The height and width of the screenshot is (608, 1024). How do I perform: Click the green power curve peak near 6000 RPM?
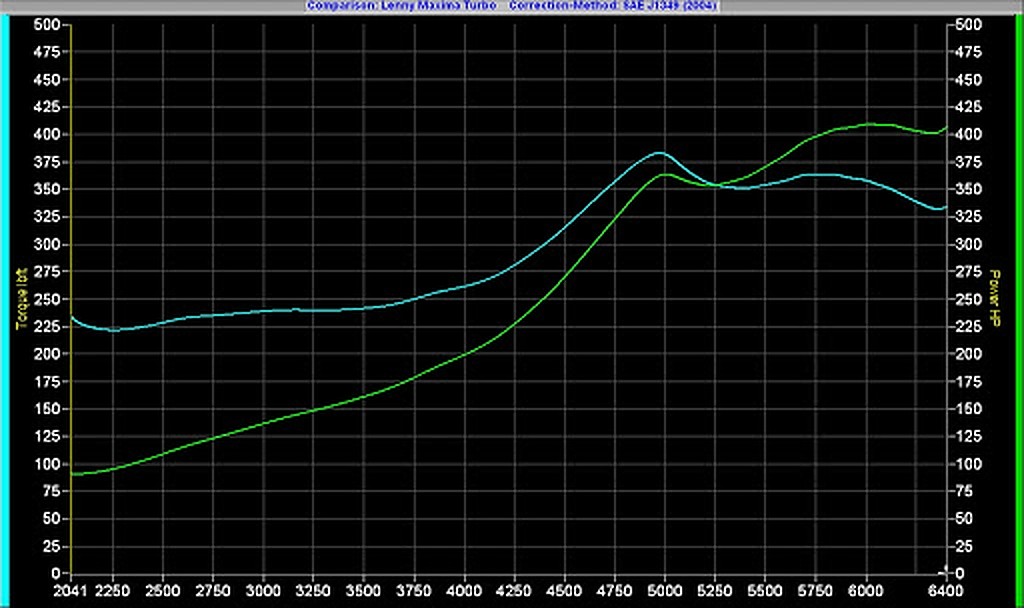pos(870,124)
